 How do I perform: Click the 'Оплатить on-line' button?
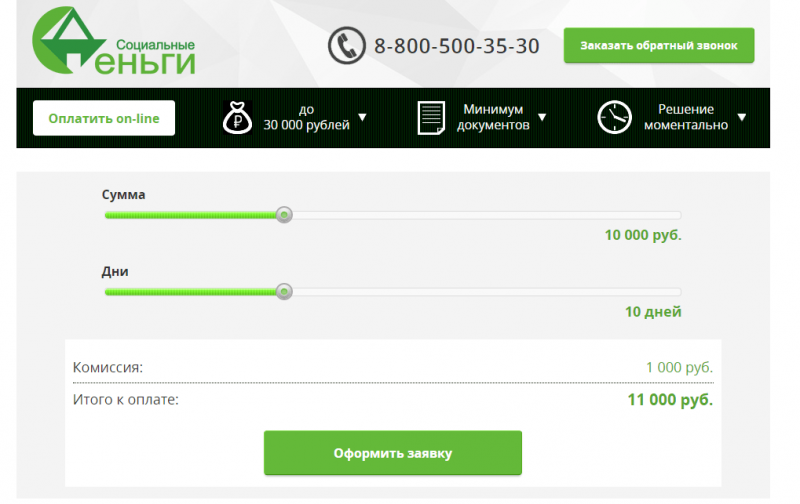click(x=103, y=118)
